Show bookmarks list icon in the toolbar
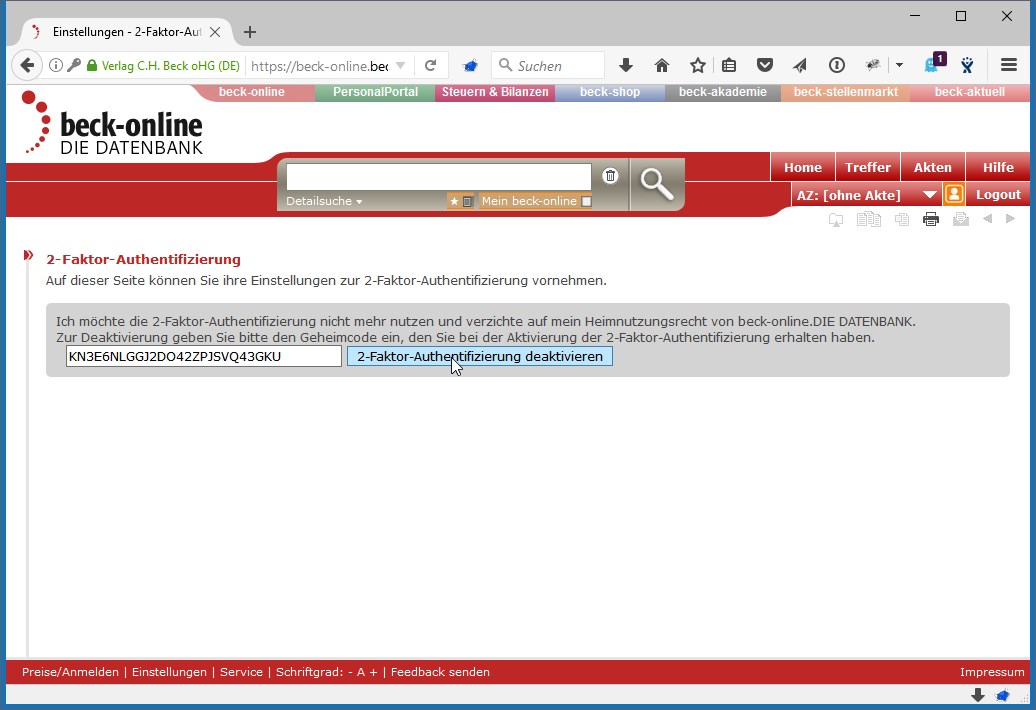The width and height of the screenshot is (1036, 710). (x=729, y=65)
